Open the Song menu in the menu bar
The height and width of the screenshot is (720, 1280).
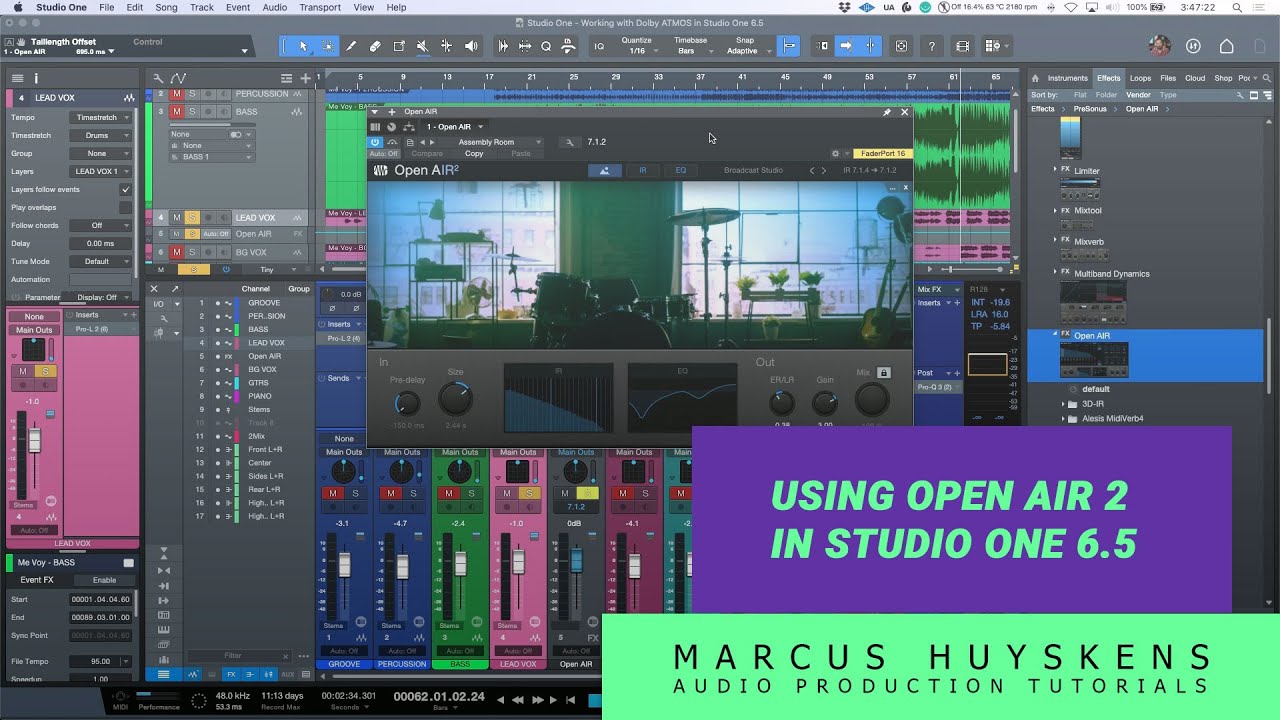[166, 7]
